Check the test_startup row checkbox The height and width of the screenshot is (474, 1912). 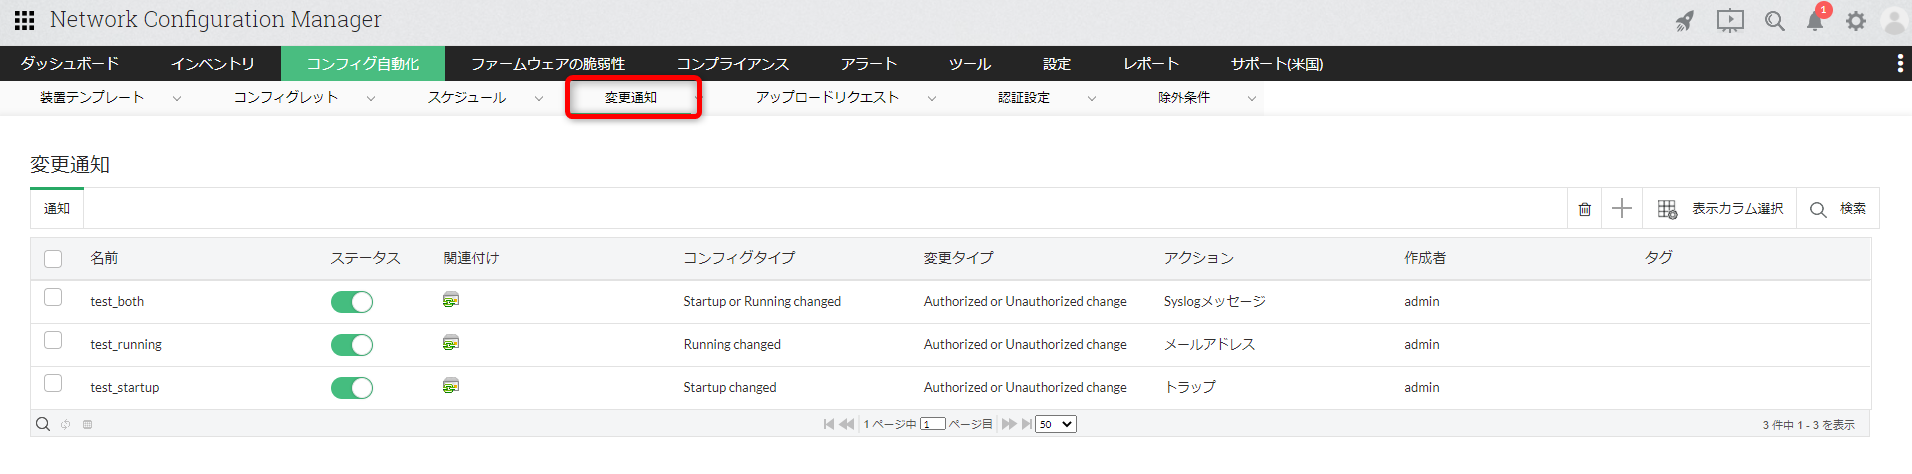click(54, 383)
